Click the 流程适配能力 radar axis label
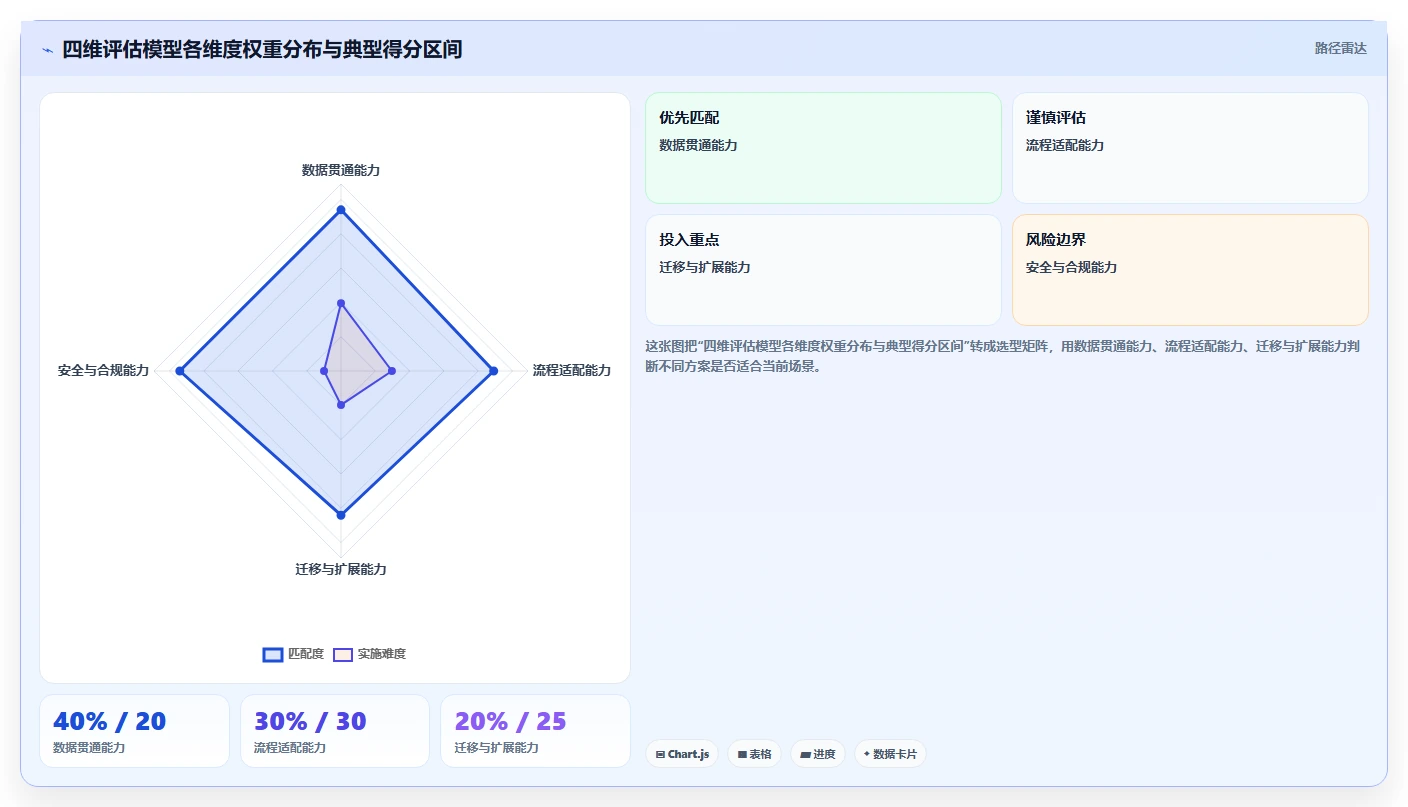The height and width of the screenshot is (807, 1408). click(x=572, y=370)
